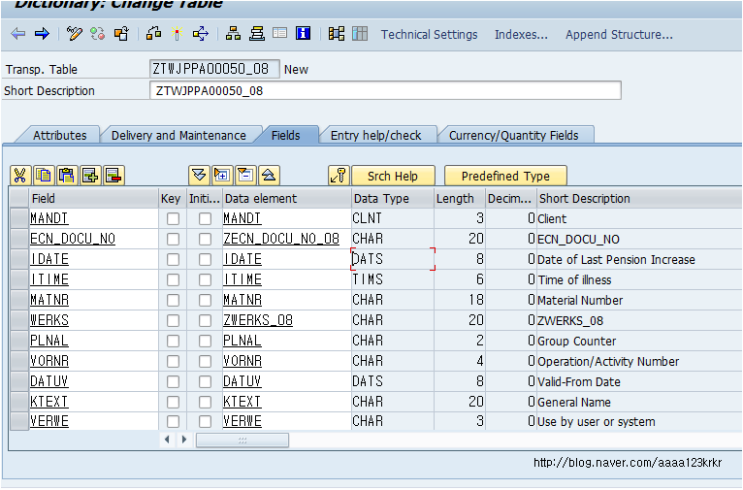
Task: Click the Predefined Type button
Action: pyautogui.click(x=506, y=176)
